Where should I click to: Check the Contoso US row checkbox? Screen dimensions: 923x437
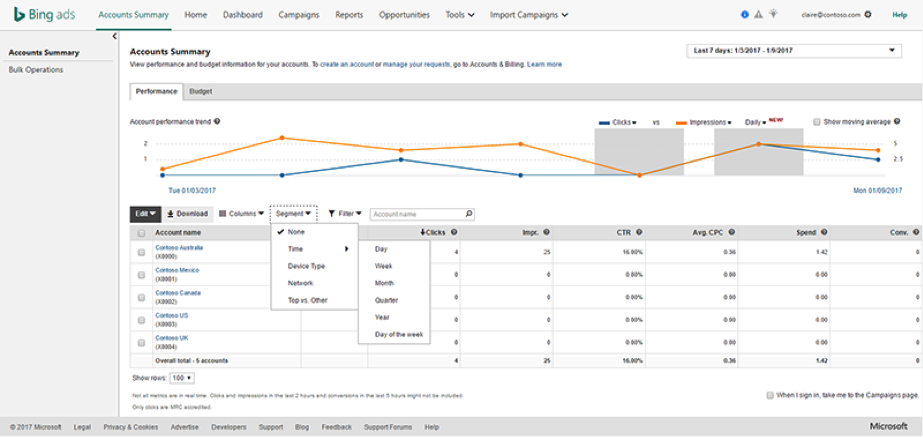[141, 320]
